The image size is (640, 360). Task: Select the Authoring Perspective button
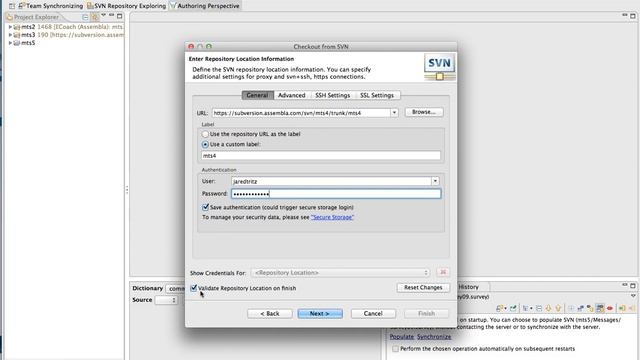[x=204, y=6]
